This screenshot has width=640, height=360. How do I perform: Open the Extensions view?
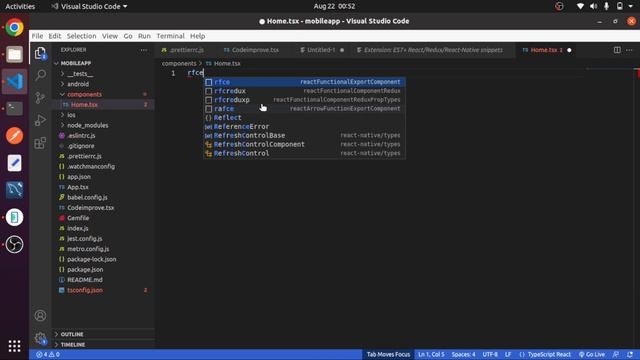coord(40,143)
